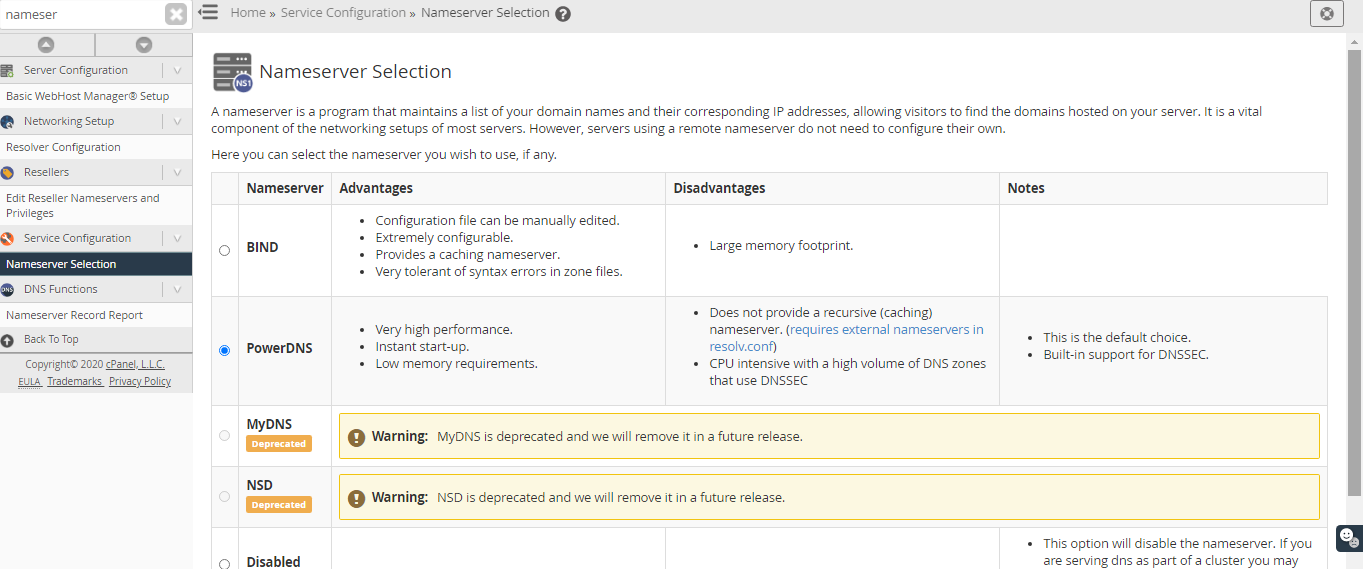This screenshot has height=569, width=1363.
Task: Click the Networking Setup section icon
Action: 8,122
